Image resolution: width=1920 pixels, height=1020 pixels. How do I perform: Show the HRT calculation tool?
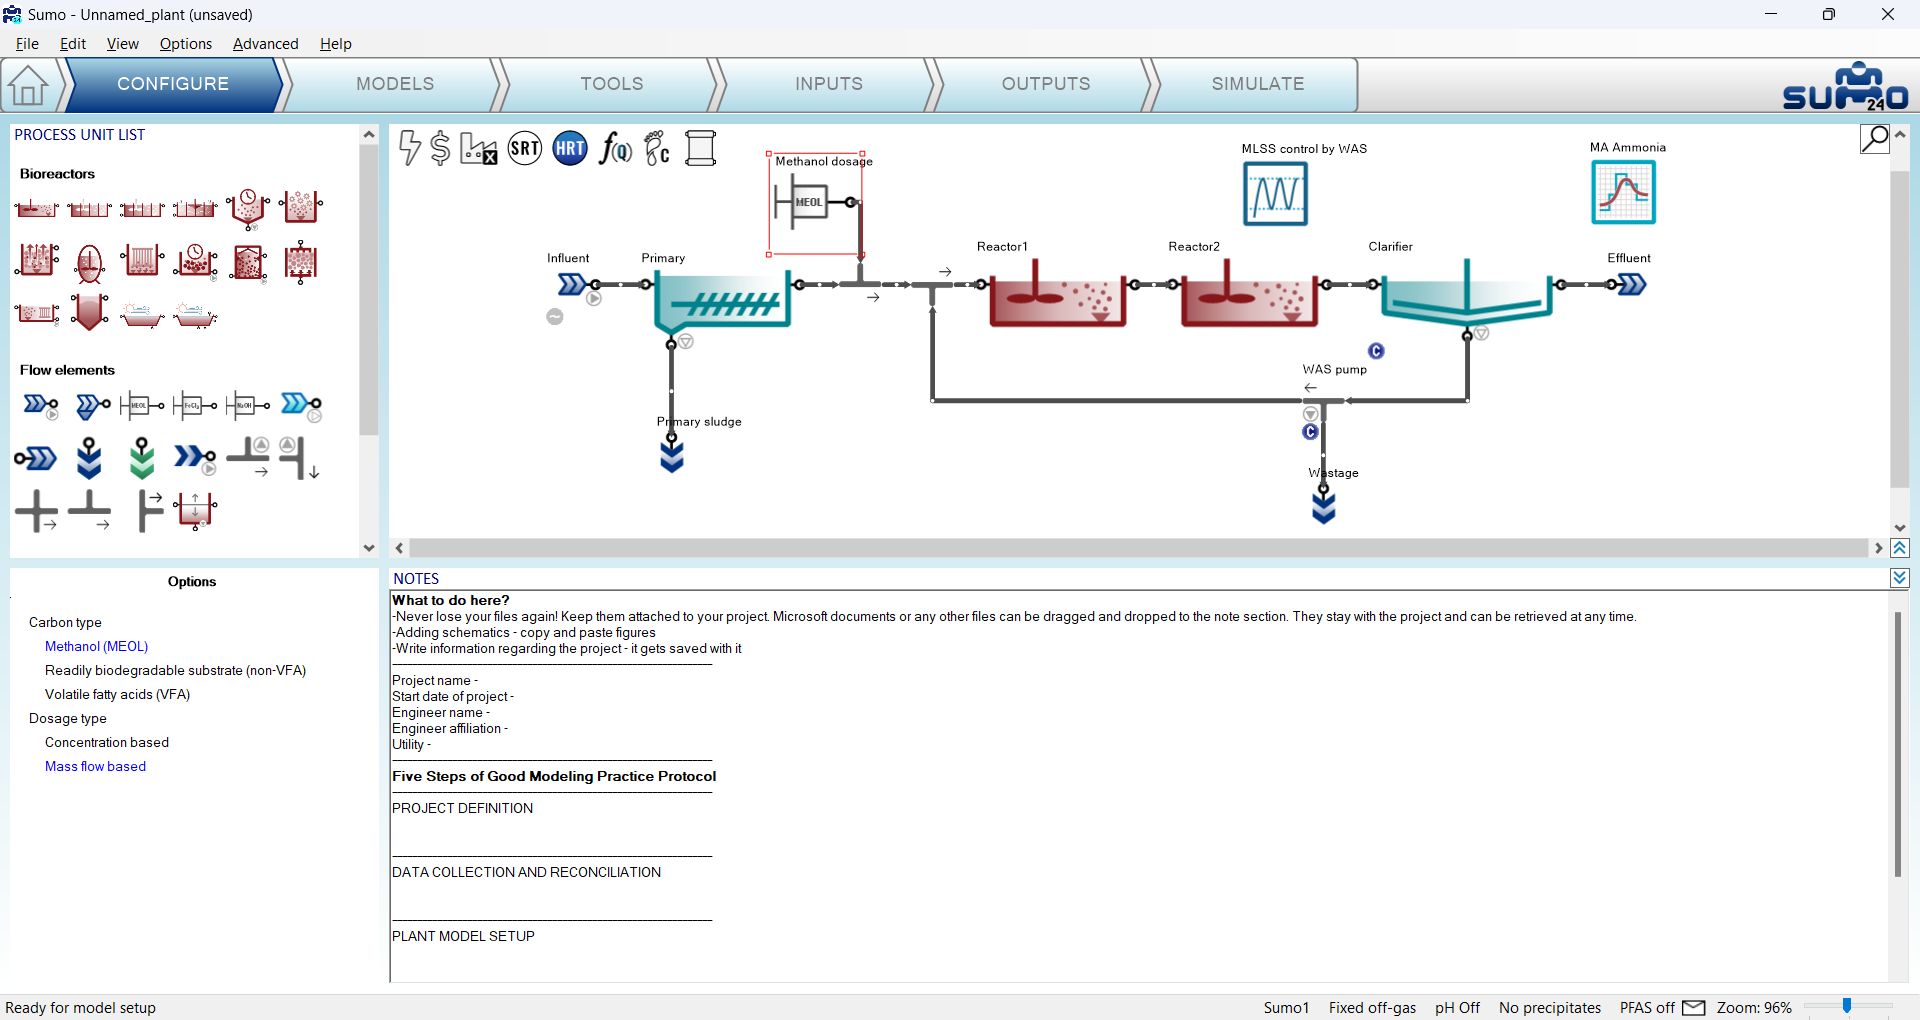570,149
